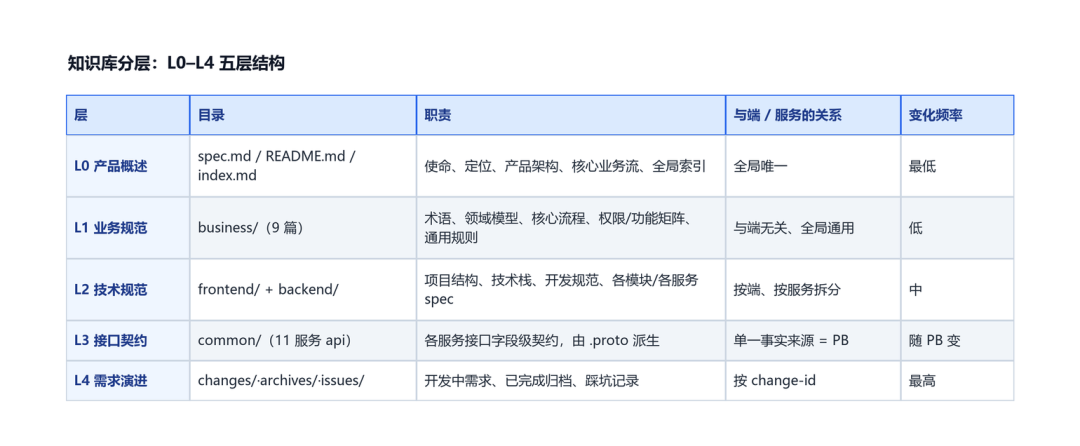This screenshot has height=446, width=1080.
Task: Click the '中' frequency cell
Action: 957,290
